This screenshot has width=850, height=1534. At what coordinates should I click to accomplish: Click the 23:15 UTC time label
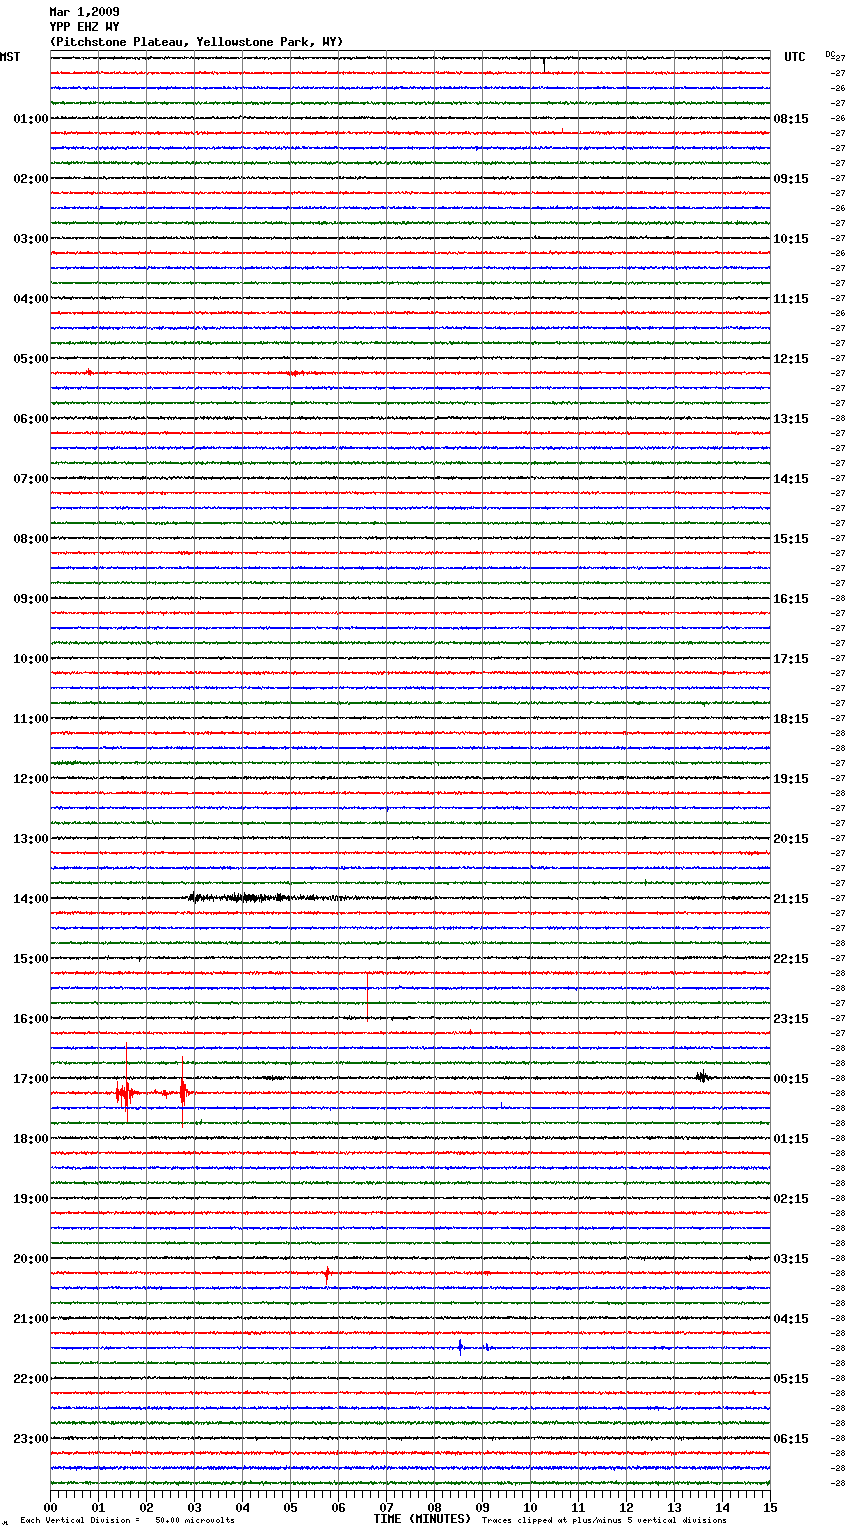[791, 1019]
